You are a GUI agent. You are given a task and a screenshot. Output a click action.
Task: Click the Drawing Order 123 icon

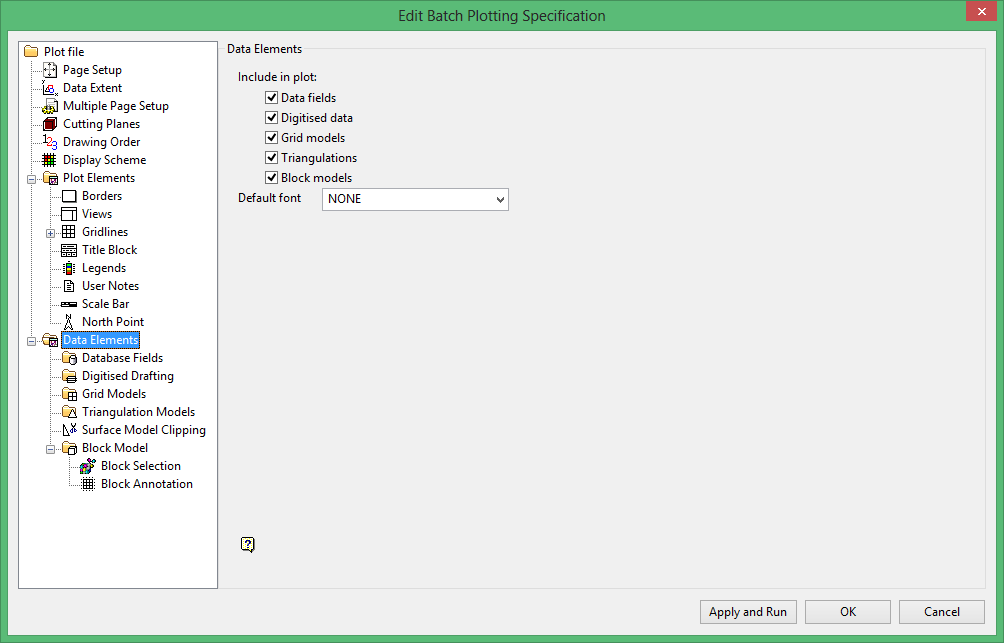pos(50,142)
